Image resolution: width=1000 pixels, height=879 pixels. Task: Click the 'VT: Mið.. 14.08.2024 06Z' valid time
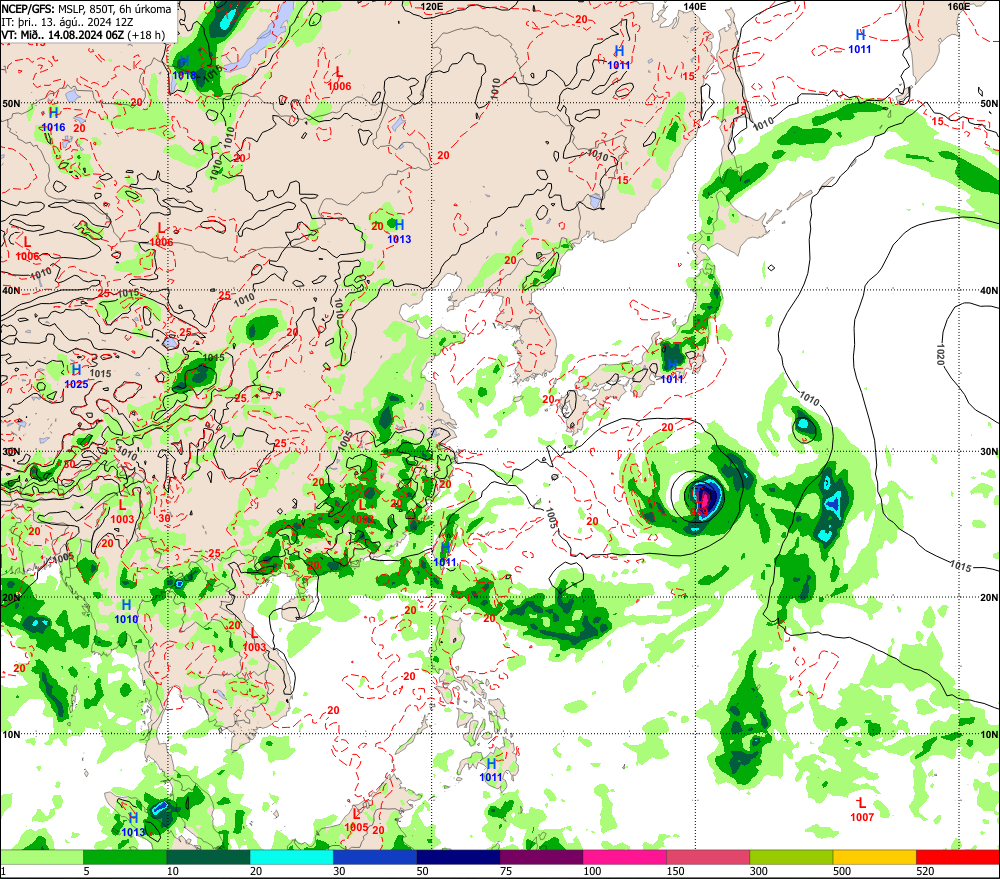pos(62,35)
